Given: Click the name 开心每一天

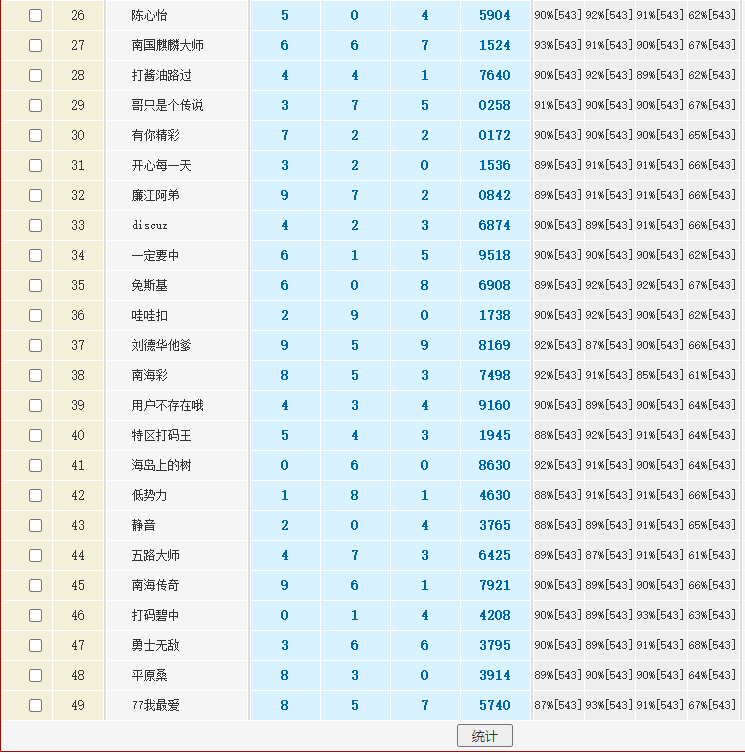Looking at the screenshot, I should (161, 166).
